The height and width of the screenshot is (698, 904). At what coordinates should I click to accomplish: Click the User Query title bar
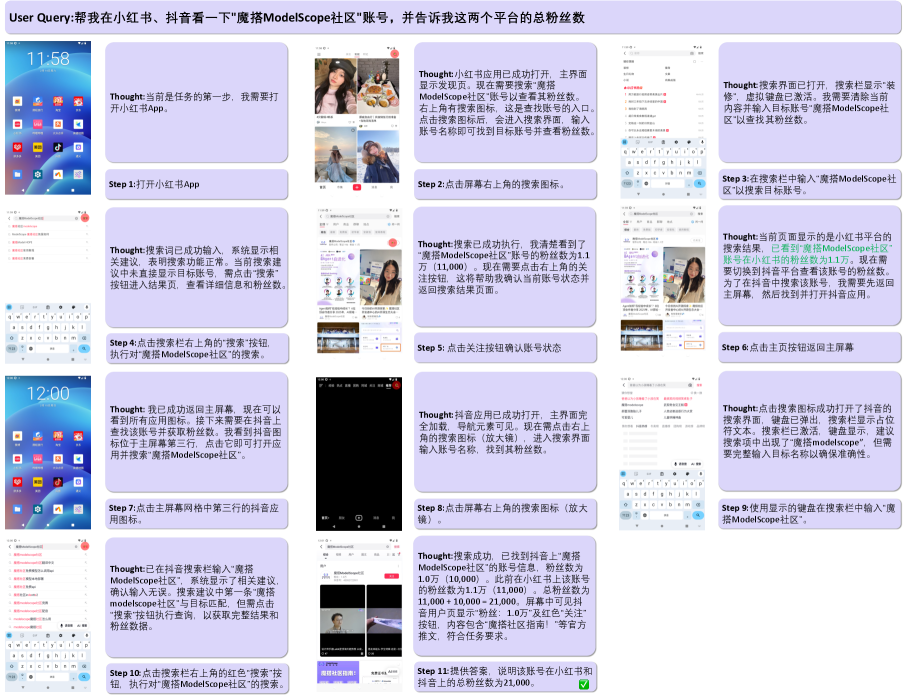[452, 17]
